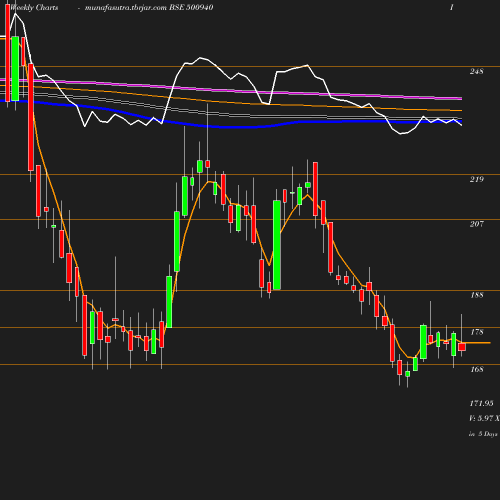Click the 171.95 closing price value
The height and width of the screenshot is (500, 500).
point(481,403)
